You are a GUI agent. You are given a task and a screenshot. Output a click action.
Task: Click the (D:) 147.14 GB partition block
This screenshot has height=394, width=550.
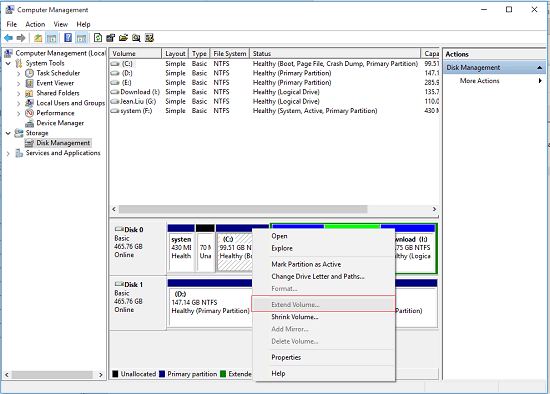[x=210, y=304]
